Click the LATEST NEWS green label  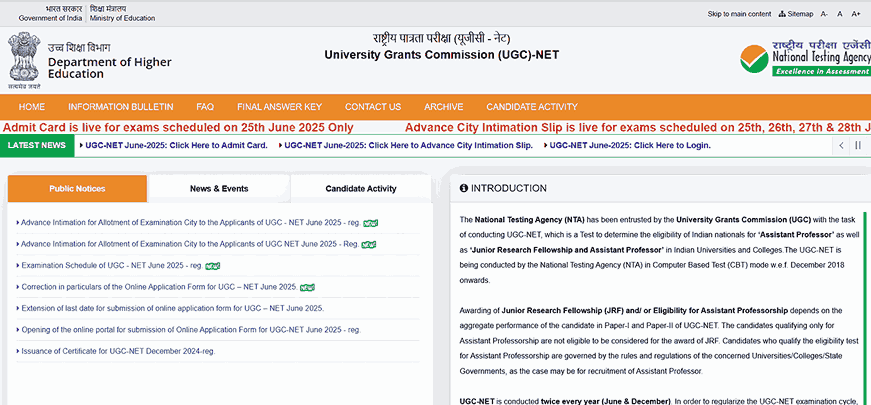37,146
